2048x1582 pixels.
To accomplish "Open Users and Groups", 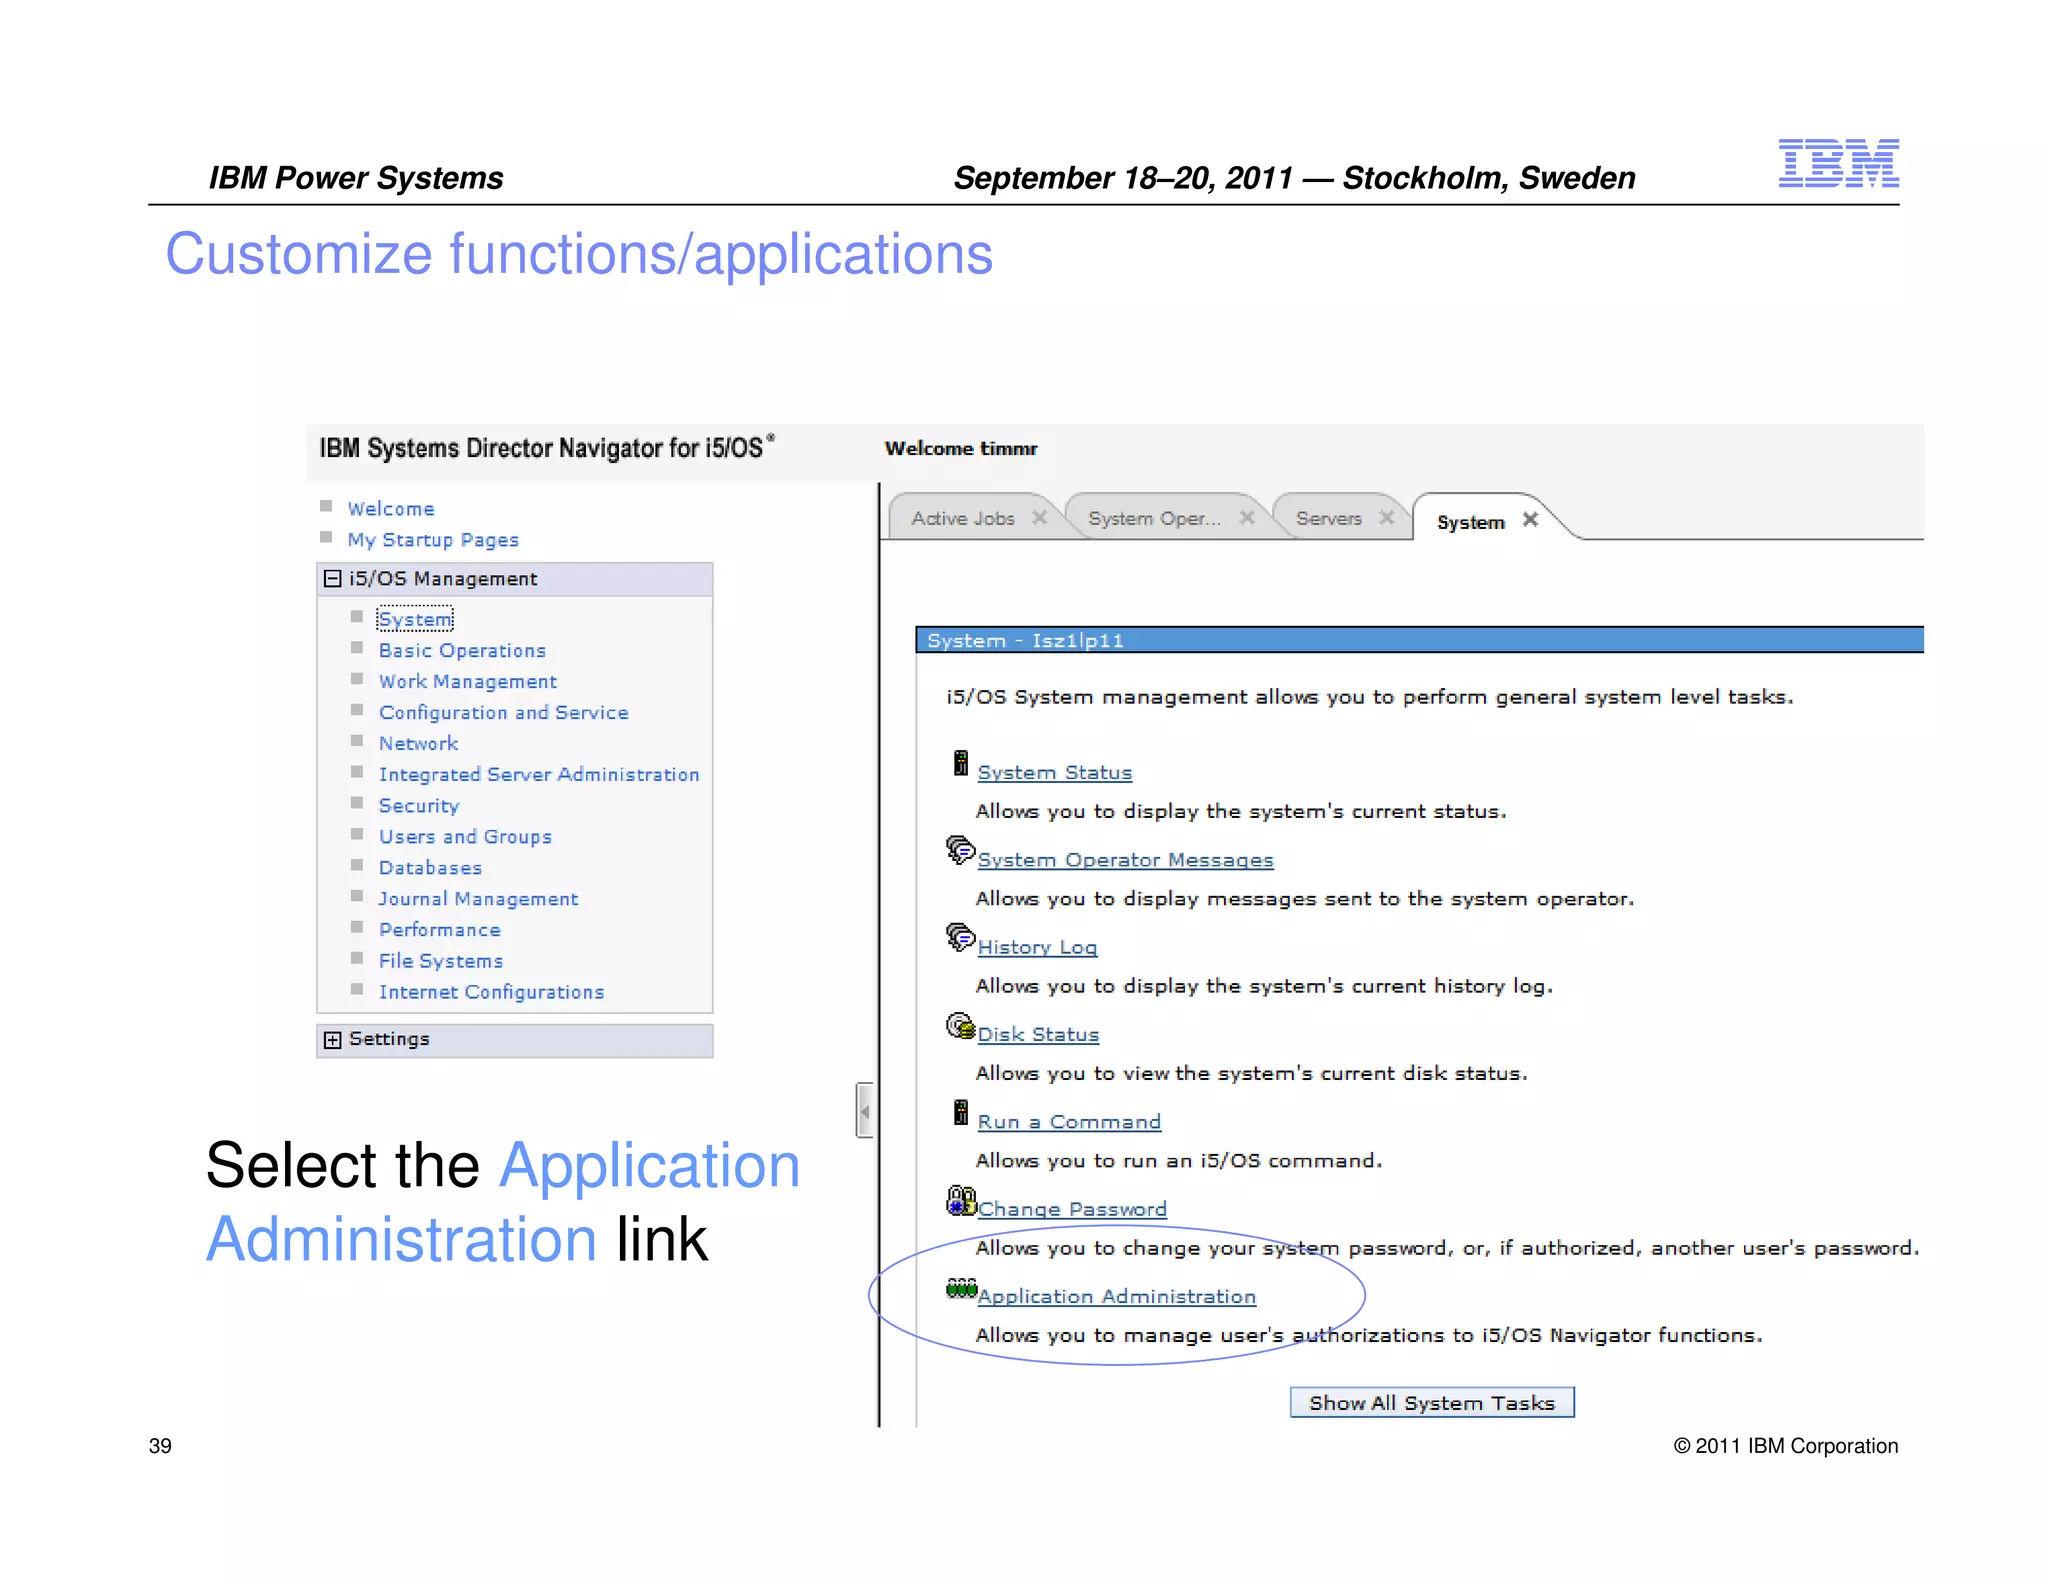I will 465,837.
